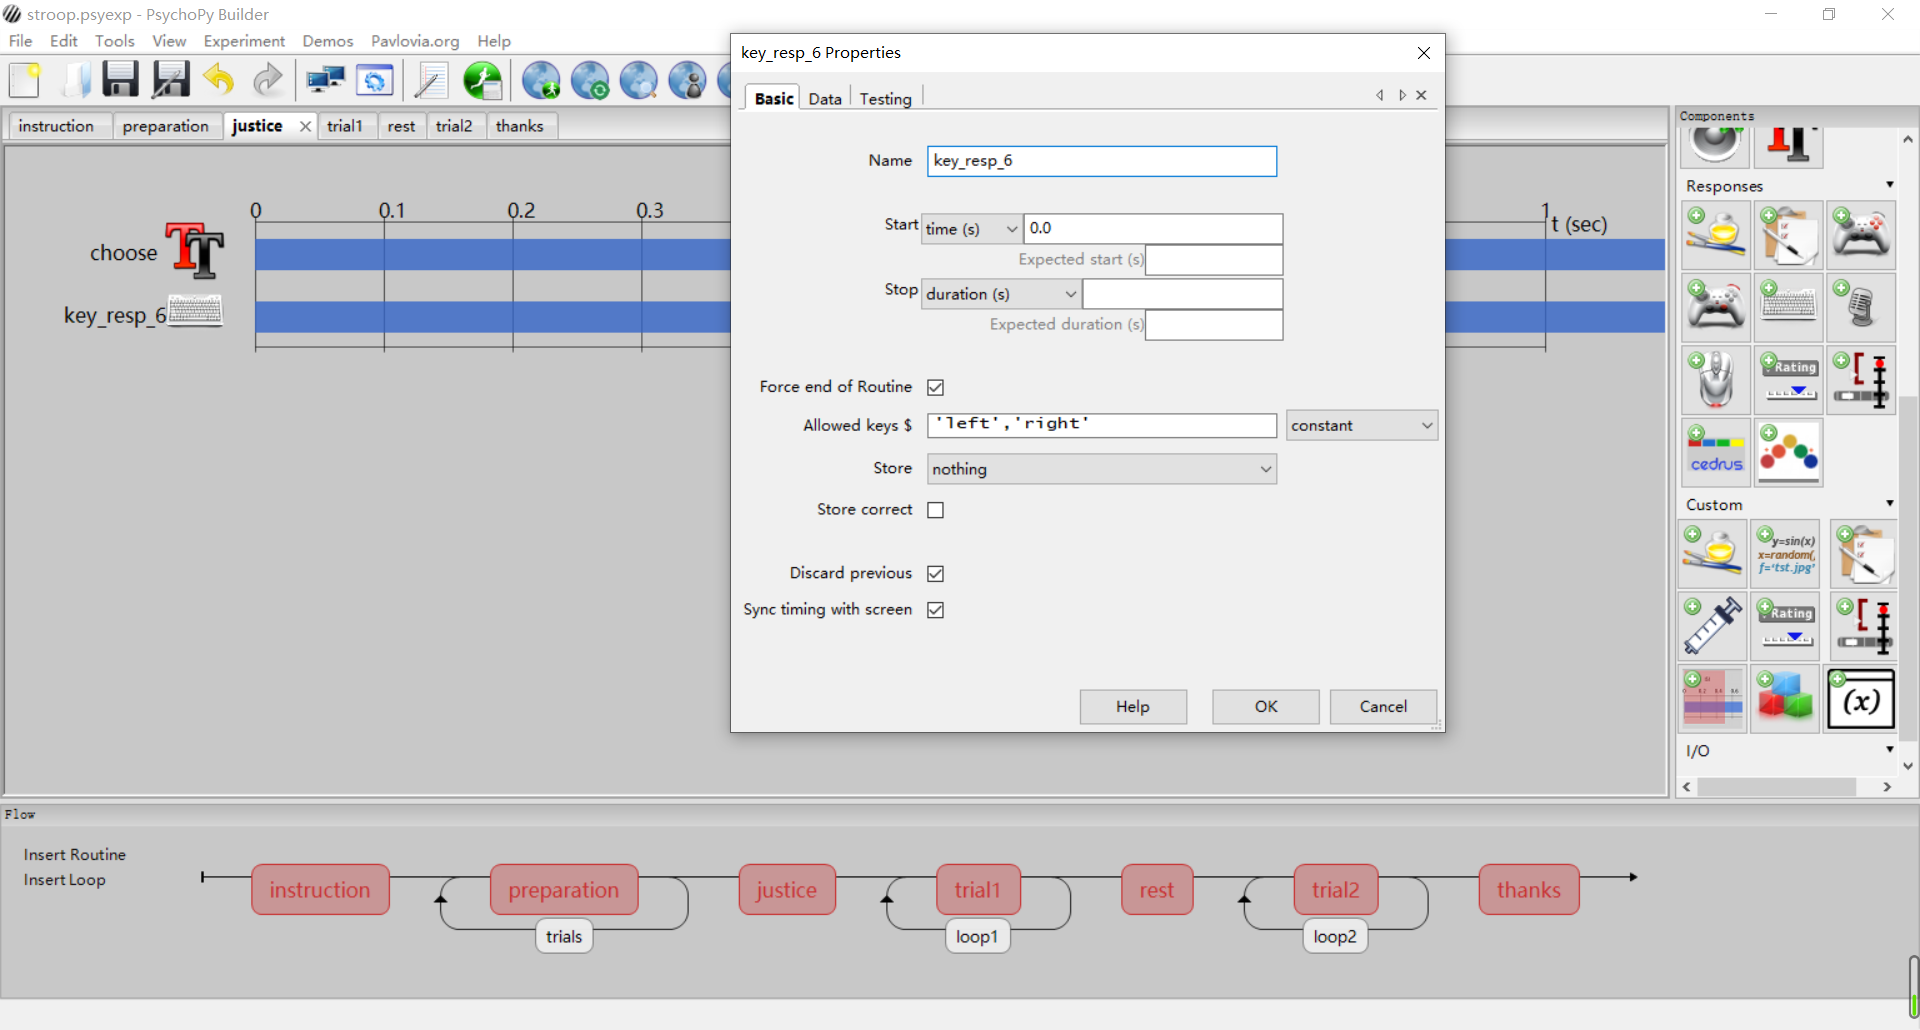Toggle Discard previous checkbox

[x=936, y=574]
